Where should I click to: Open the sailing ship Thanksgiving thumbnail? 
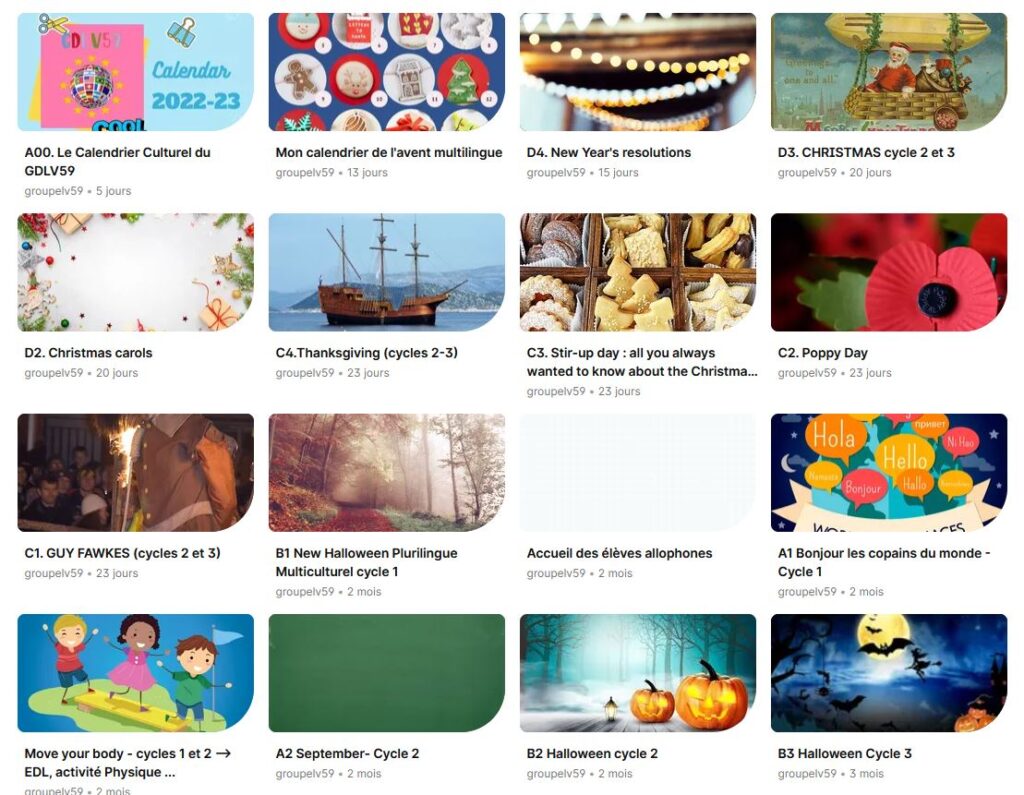click(x=387, y=272)
